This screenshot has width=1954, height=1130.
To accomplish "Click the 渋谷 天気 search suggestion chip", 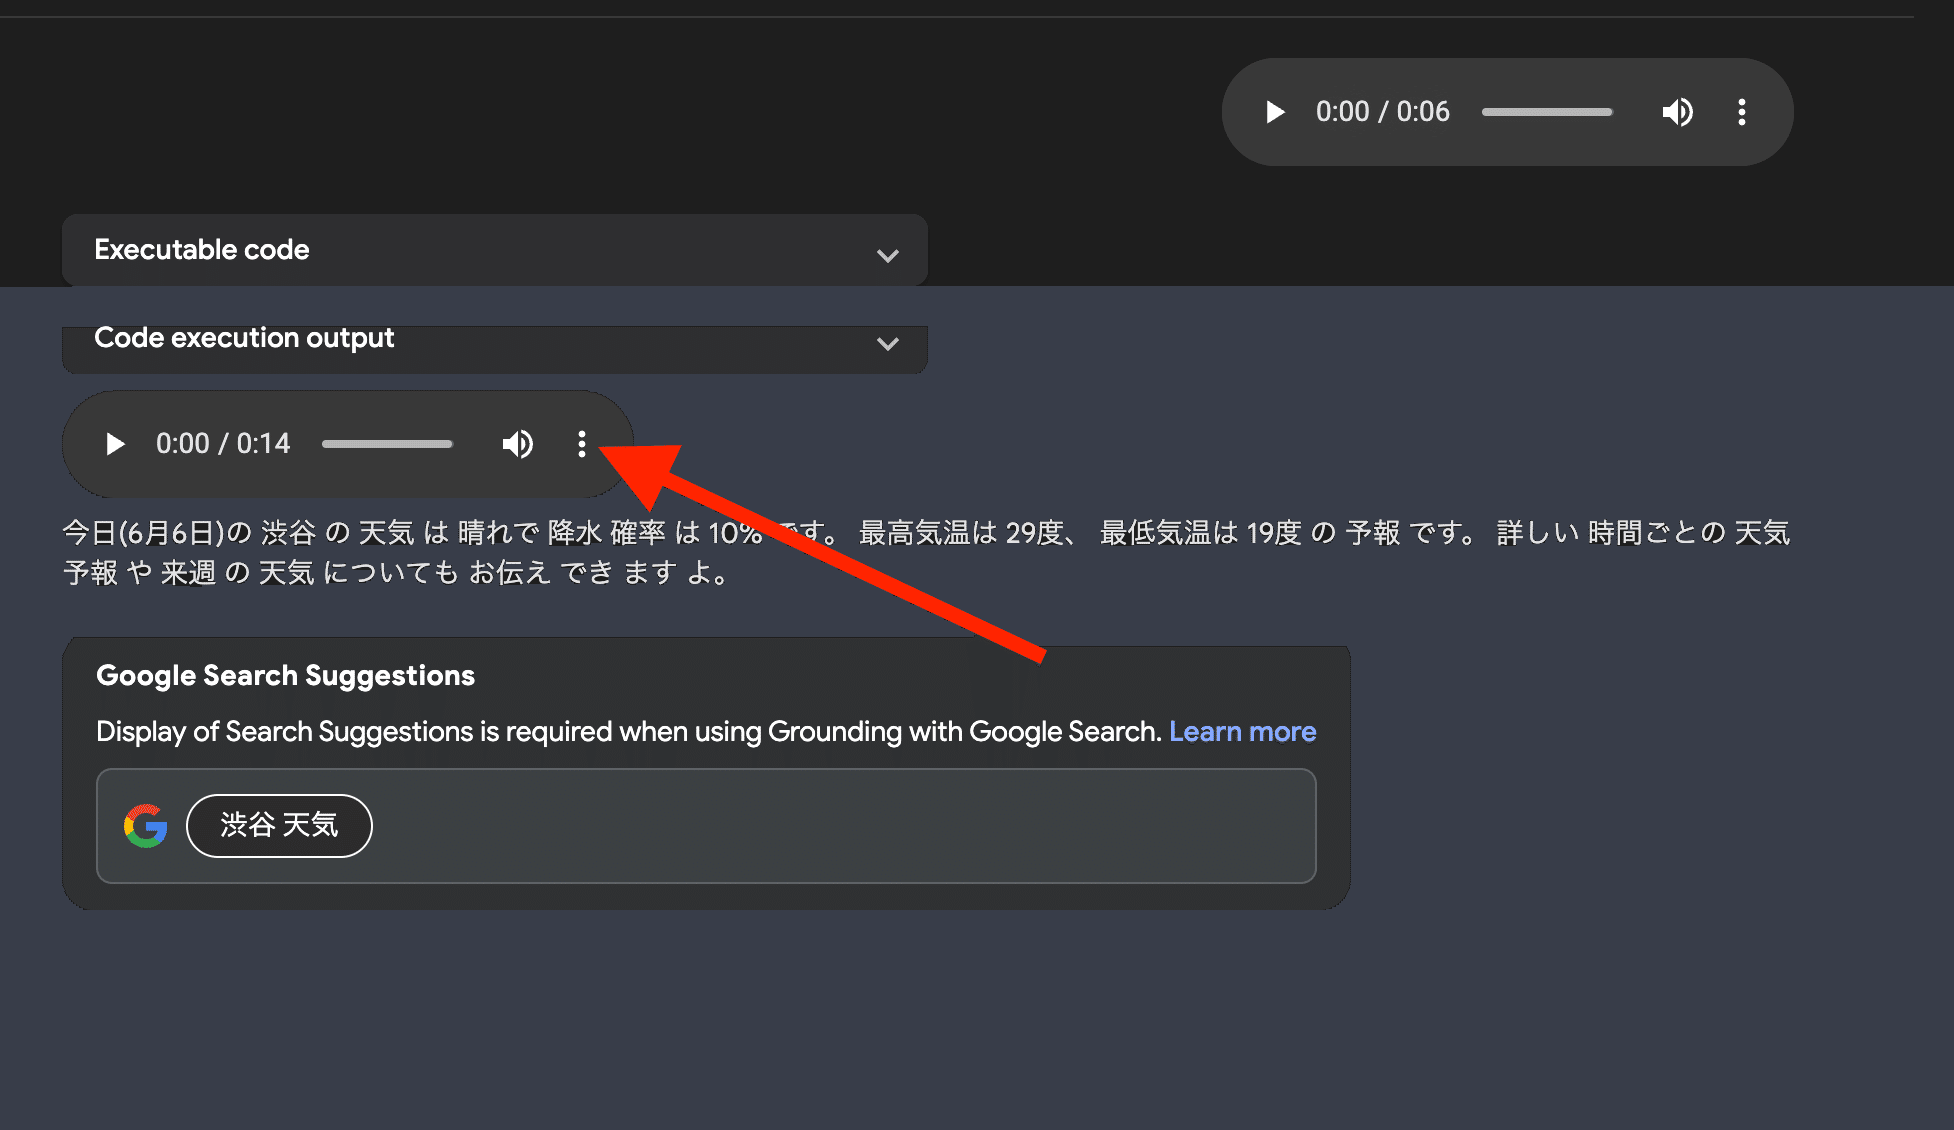I will [279, 825].
